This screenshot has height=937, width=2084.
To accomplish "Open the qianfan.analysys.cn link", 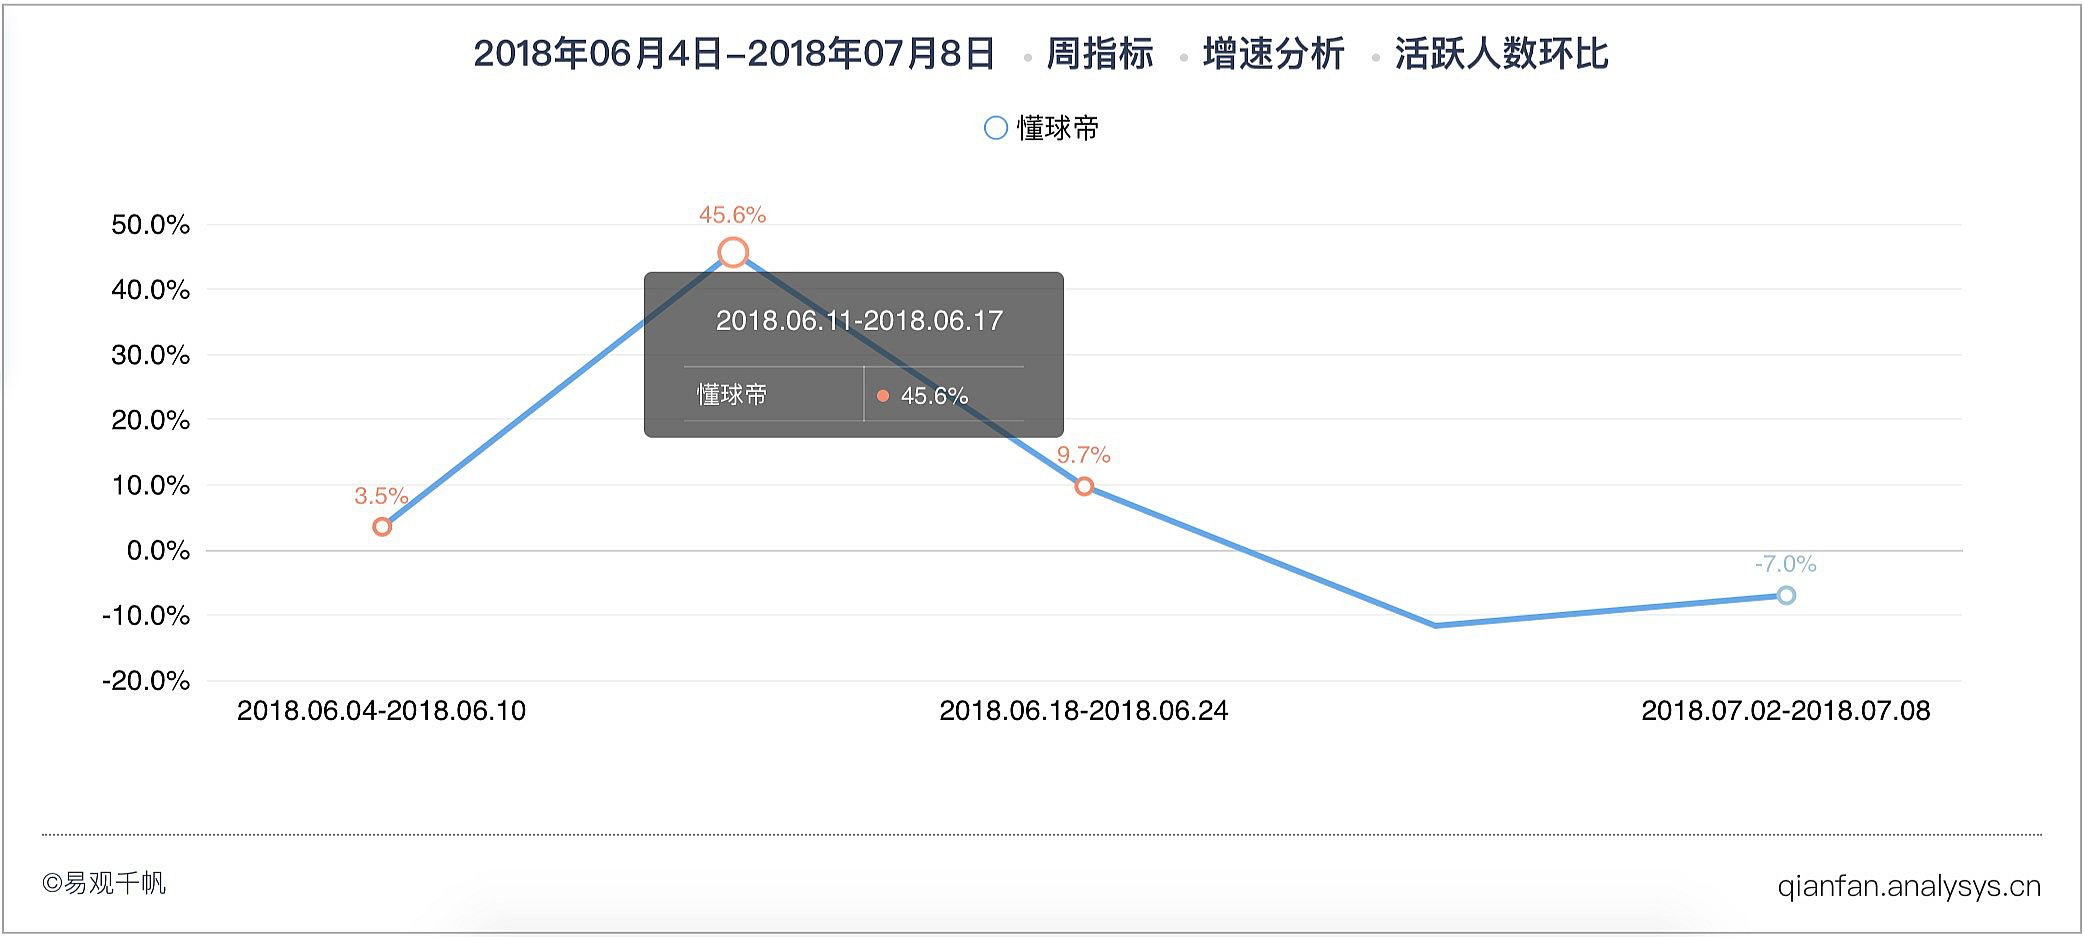I will [x=1909, y=886].
